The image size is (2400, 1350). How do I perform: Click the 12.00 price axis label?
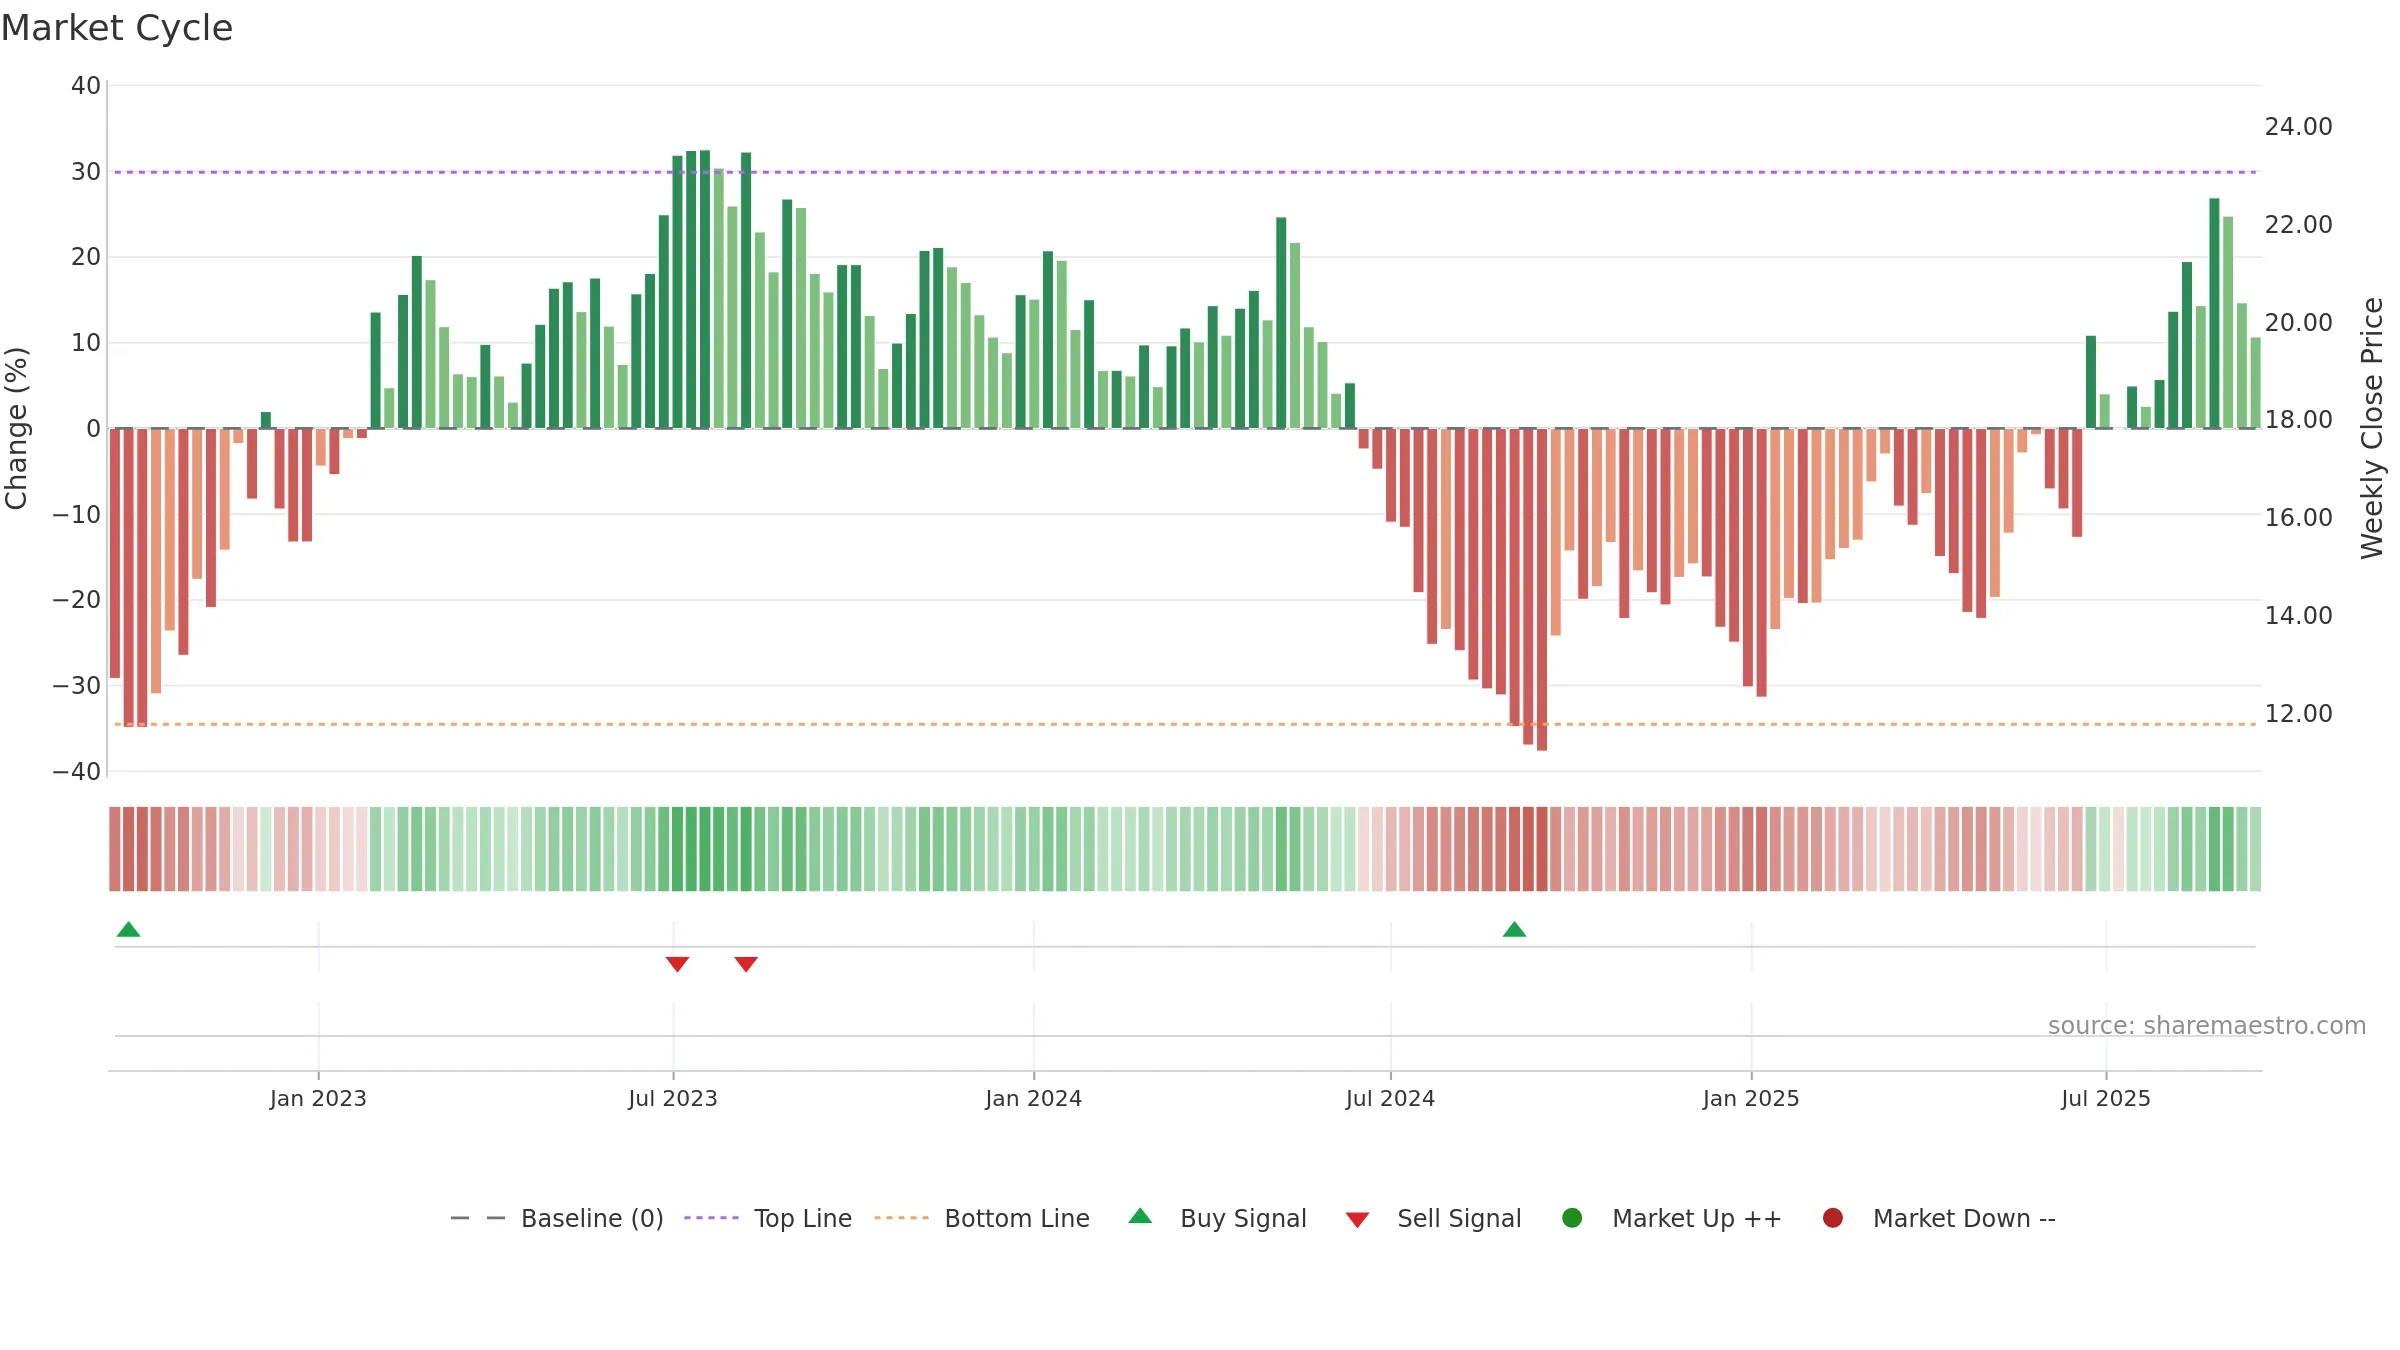2298,714
